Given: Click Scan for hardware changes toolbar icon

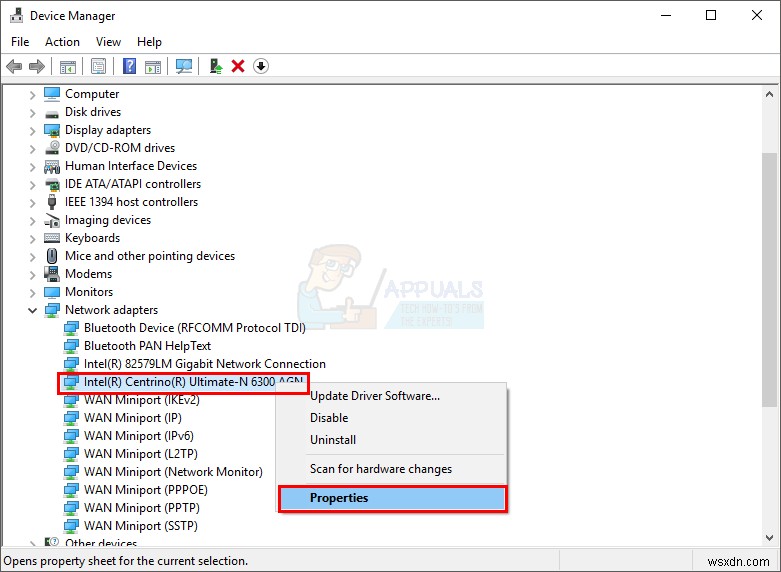Looking at the screenshot, I should [x=184, y=66].
